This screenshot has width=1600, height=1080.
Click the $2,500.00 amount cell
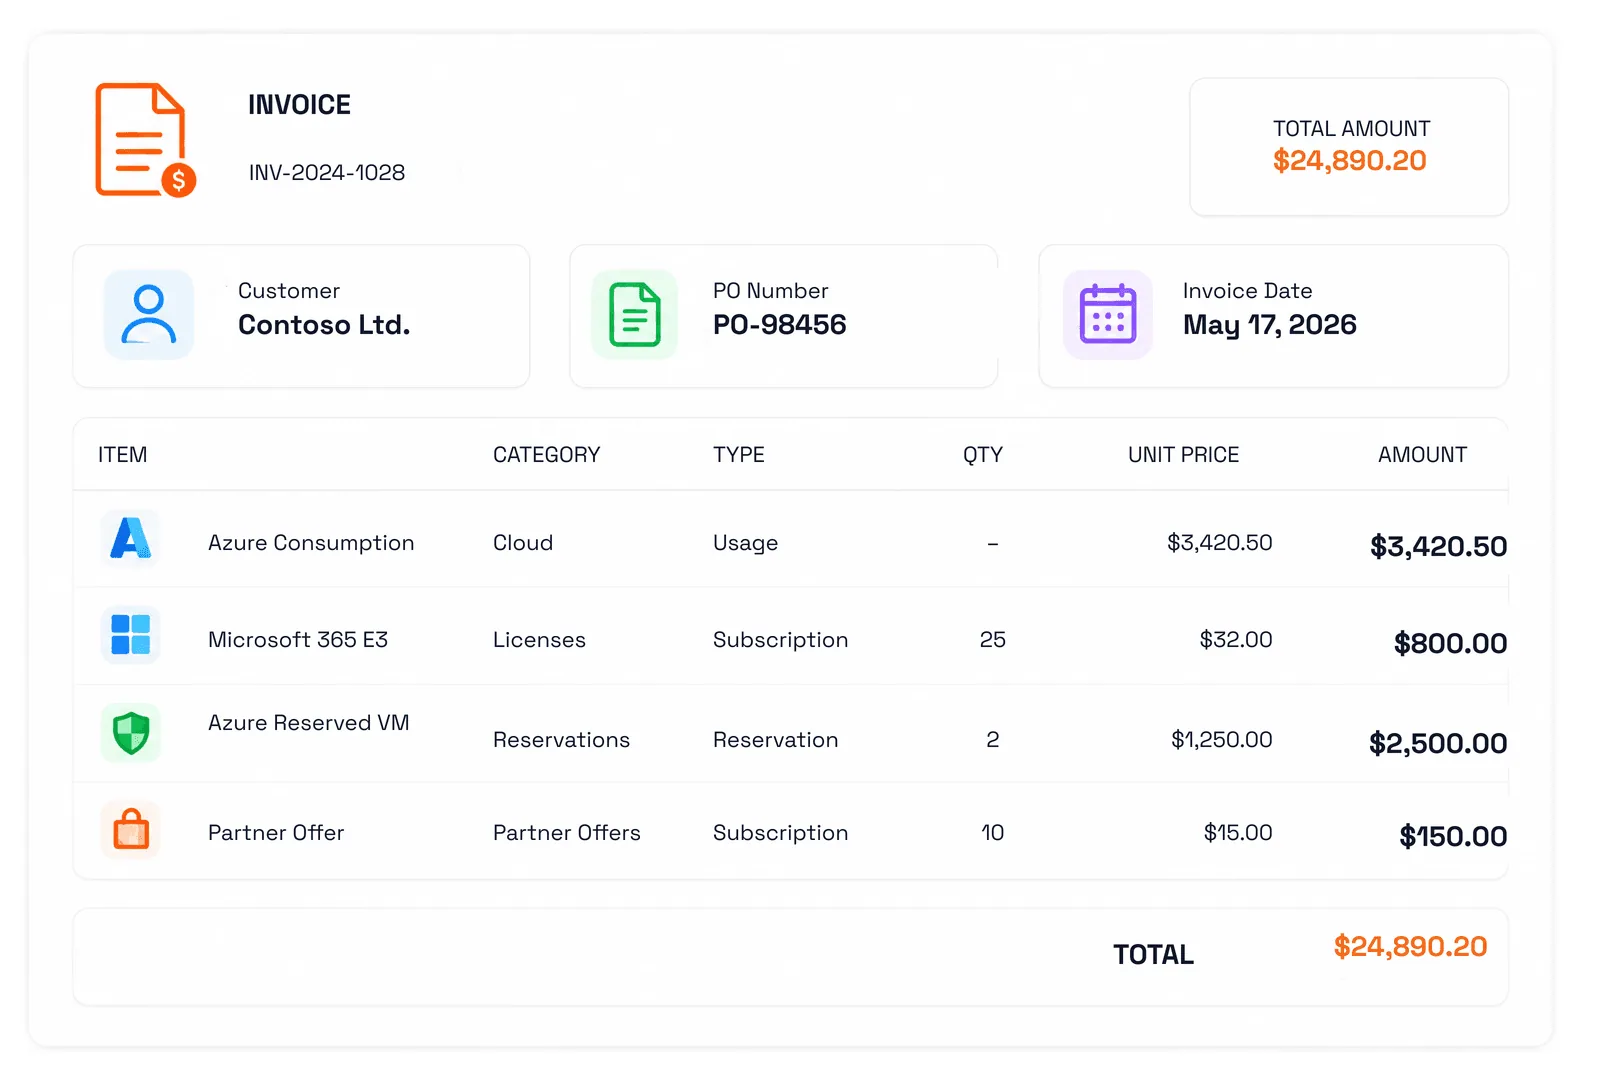click(1438, 743)
